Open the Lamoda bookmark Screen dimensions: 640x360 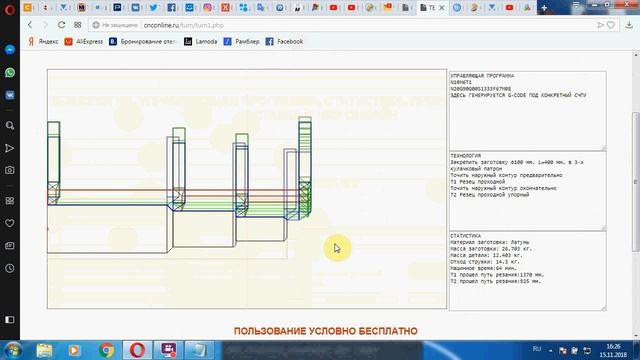click(x=200, y=42)
